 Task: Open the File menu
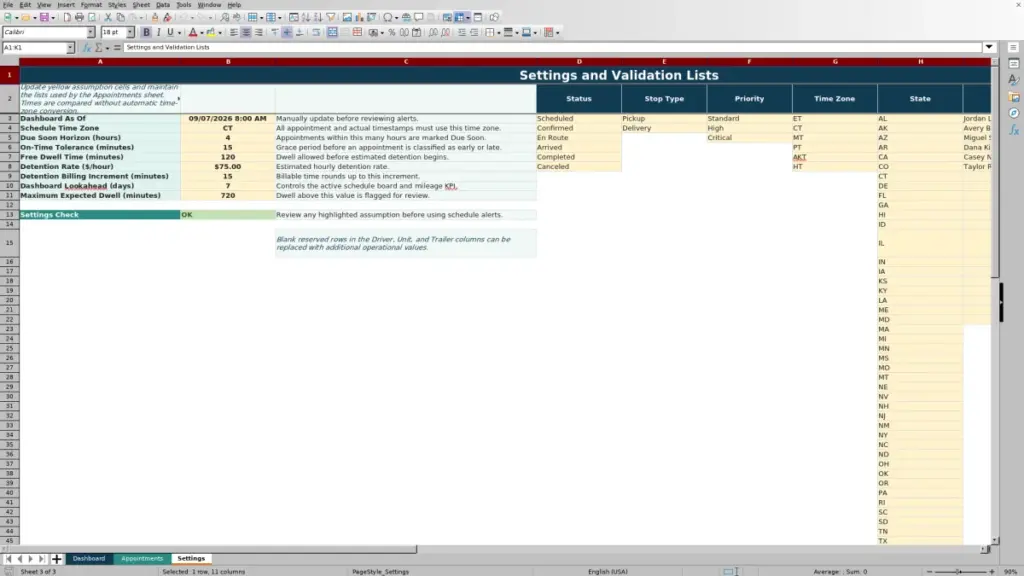(x=8, y=5)
